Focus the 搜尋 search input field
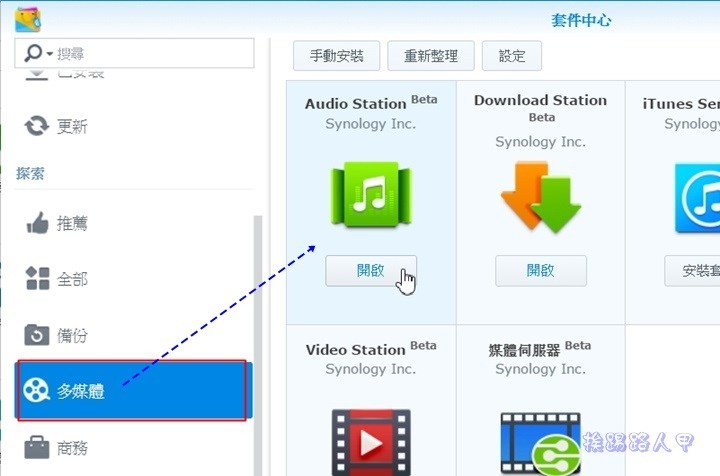Screen dimensions: 720x476 pos(134,53)
